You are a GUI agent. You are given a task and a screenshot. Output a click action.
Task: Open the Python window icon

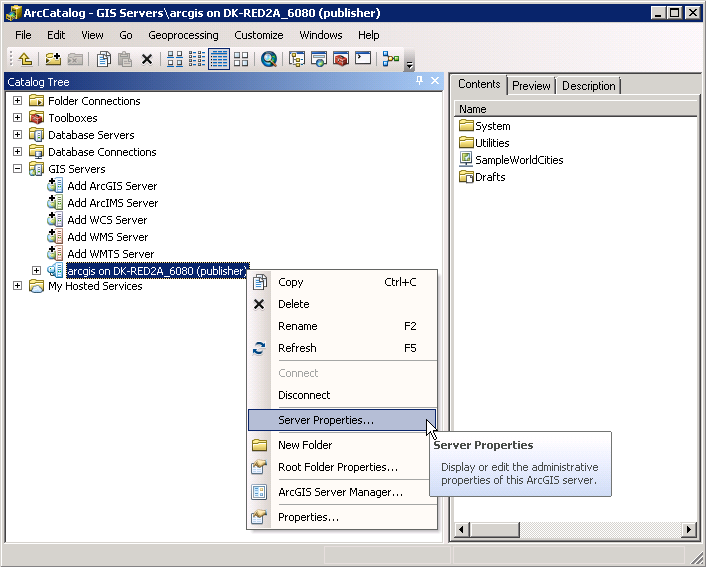coord(363,59)
